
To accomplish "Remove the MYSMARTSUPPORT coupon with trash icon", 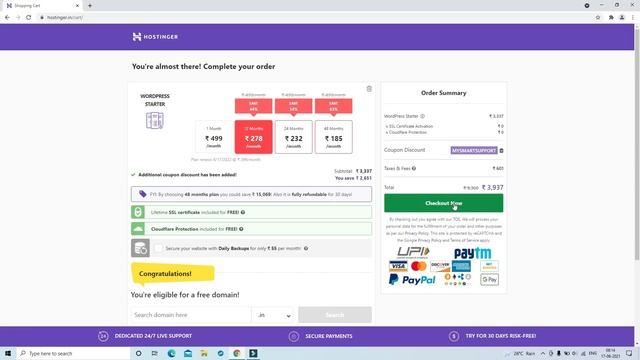I will coord(501,151).
